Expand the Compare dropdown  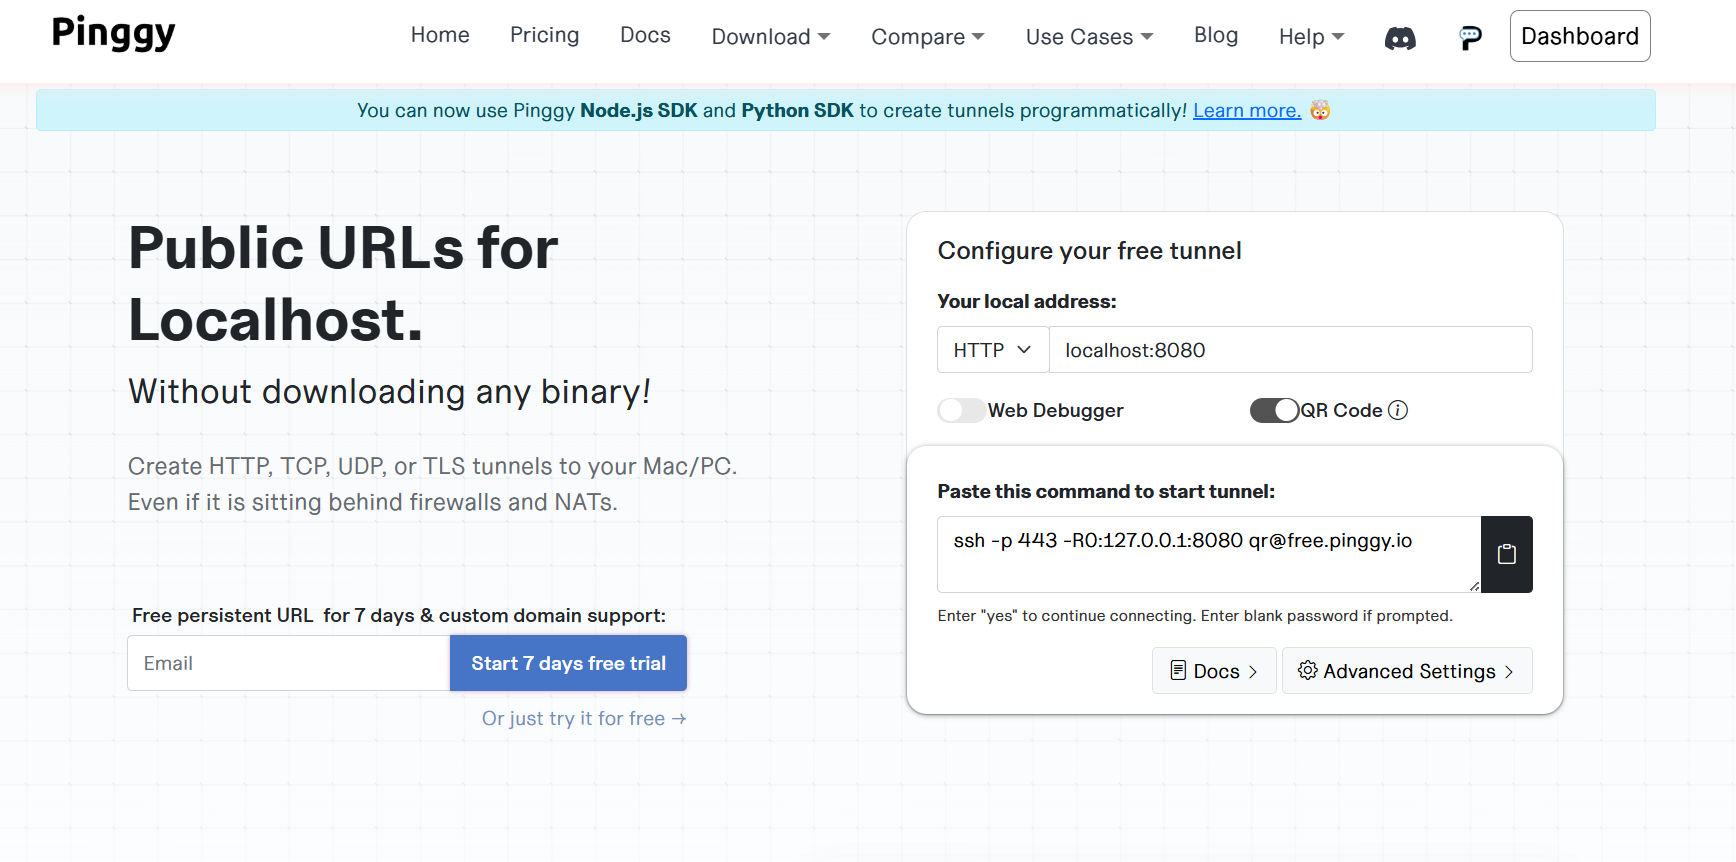(x=927, y=37)
